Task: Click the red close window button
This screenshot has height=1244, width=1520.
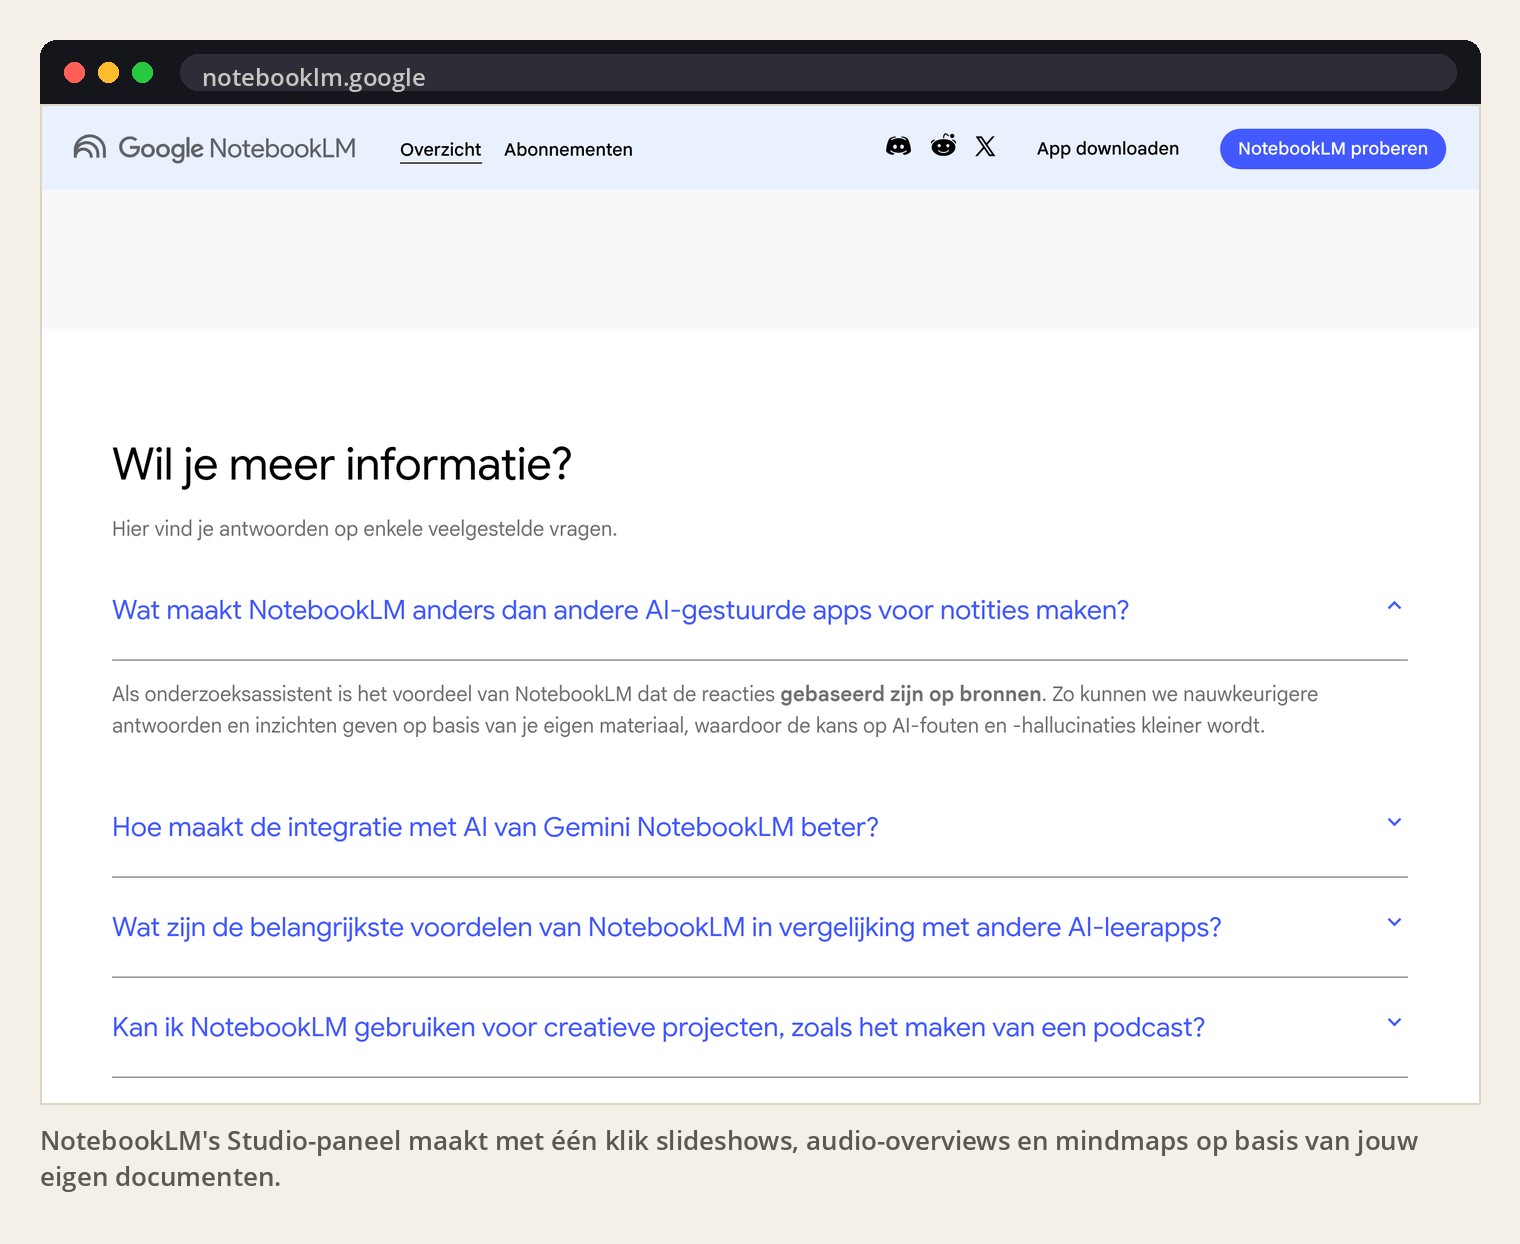Action: click(x=75, y=72)
